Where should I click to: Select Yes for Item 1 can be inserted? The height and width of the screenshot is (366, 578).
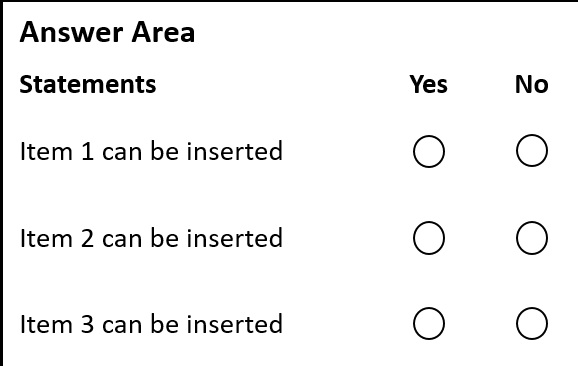point(429,151)
